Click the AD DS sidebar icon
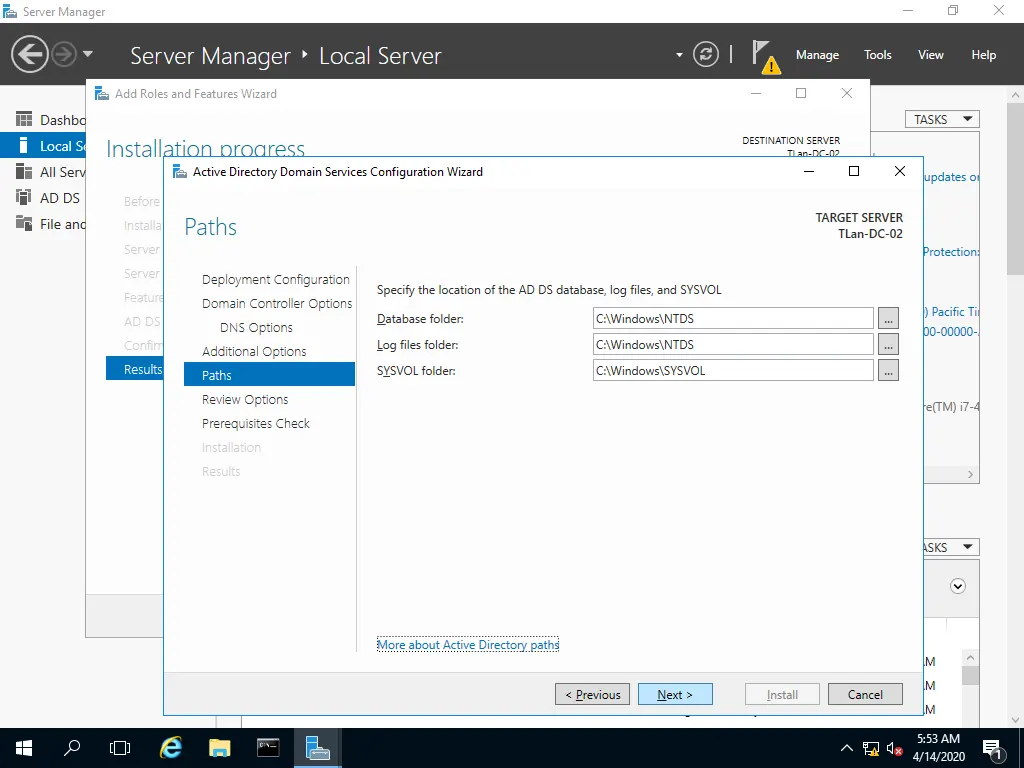 pyautogui.click(x=24, y=197)
